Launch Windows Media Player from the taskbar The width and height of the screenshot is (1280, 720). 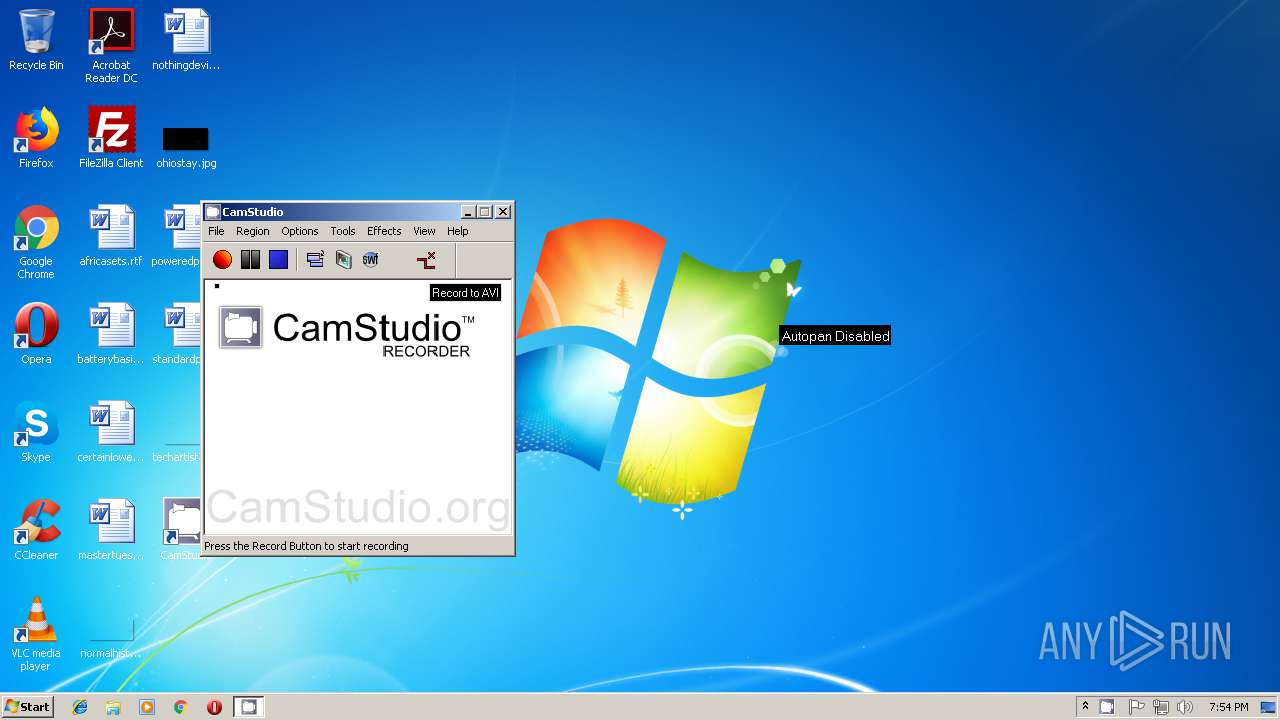coord(147,707)
